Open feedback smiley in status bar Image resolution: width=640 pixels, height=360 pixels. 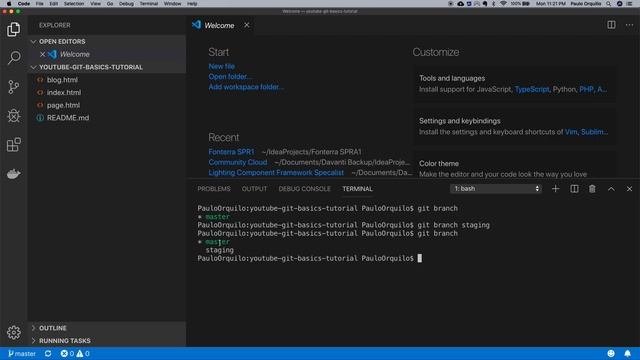[x=611, y=353]
